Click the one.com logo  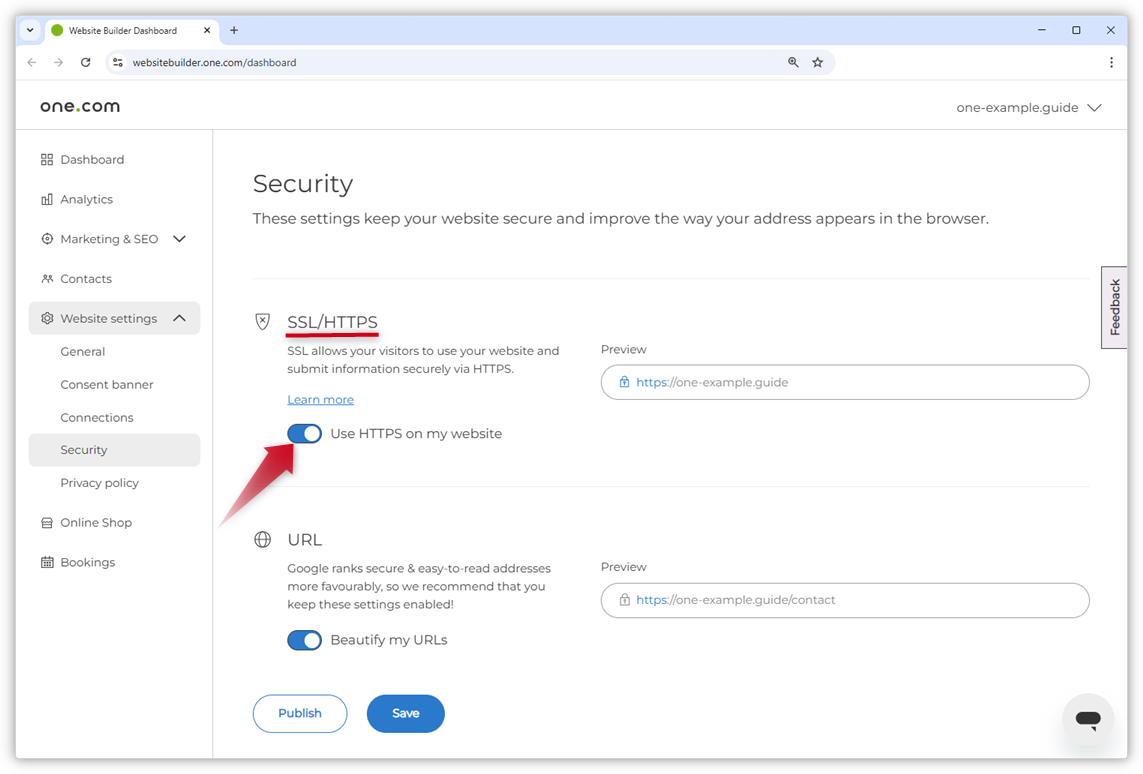(79, 106)
